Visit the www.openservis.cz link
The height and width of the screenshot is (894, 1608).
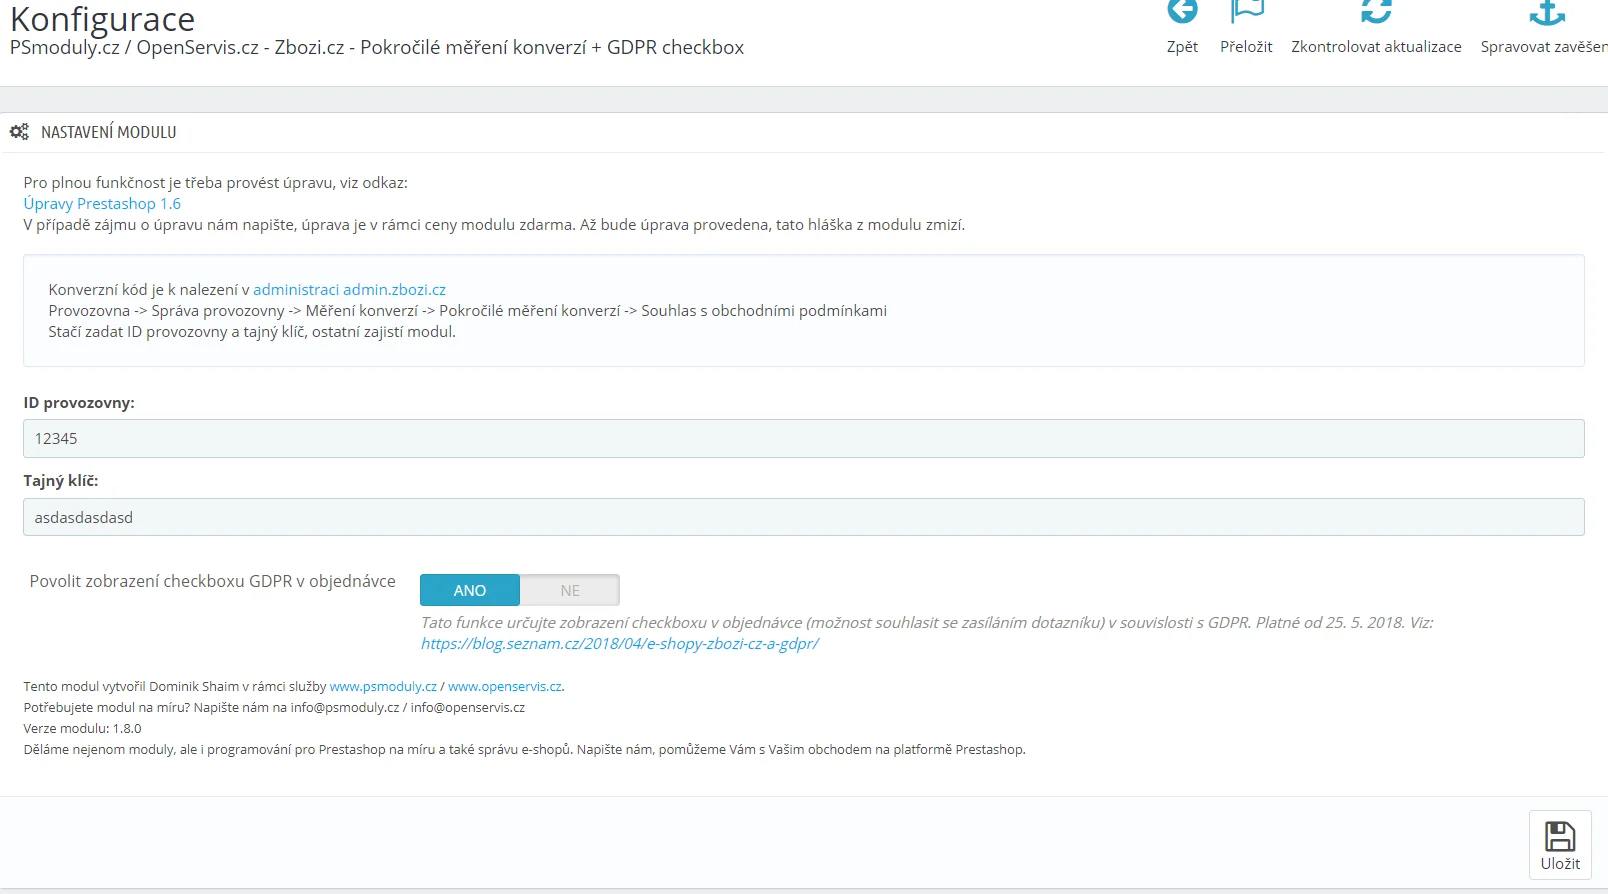pyautogui.click(x=504, y=687)
